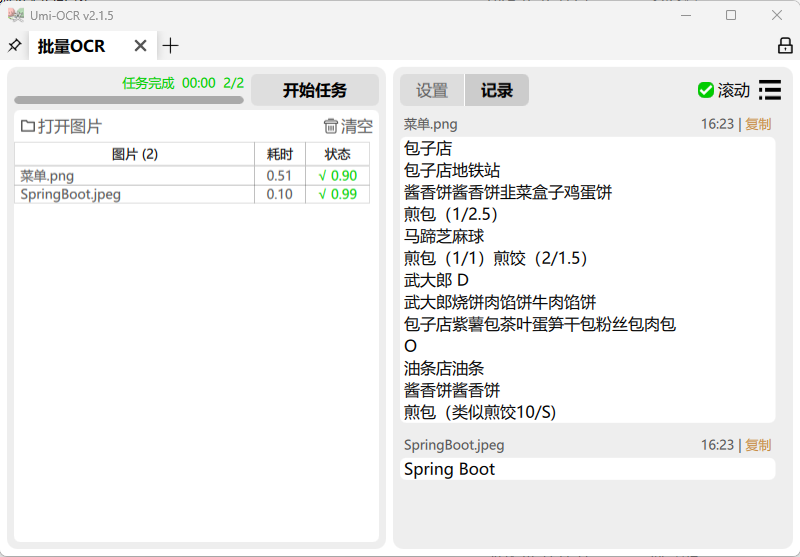Click the Spring Boot result text box
800x557 pixels.
pos(588,469)
